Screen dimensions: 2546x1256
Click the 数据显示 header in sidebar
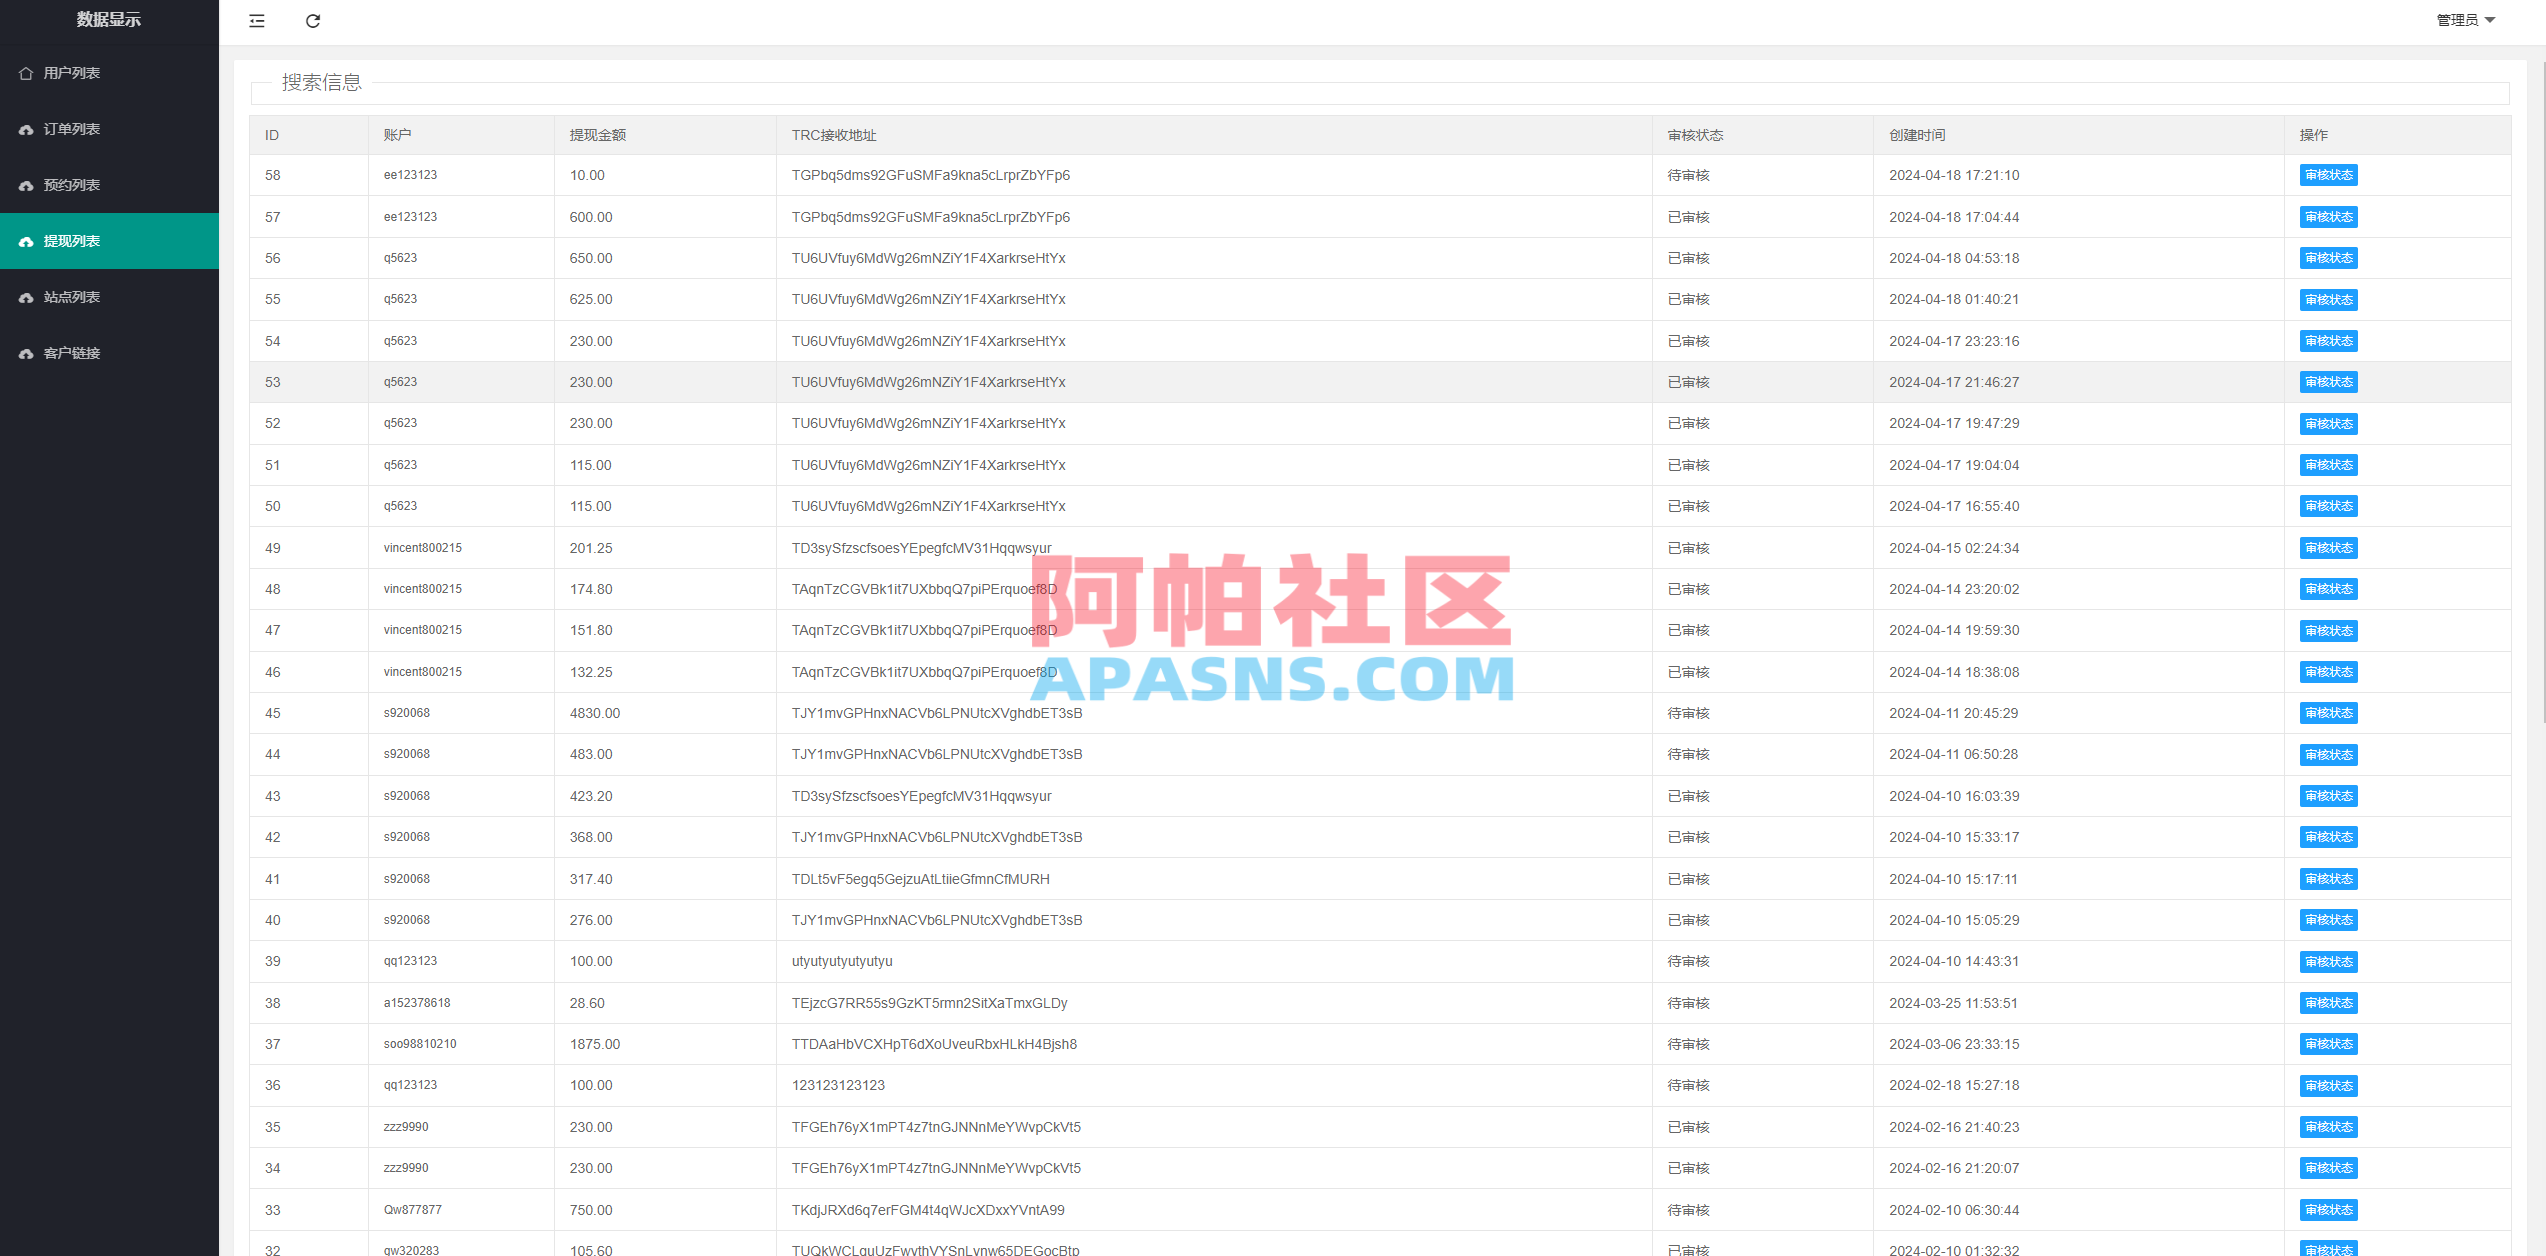tap(110, 19)
